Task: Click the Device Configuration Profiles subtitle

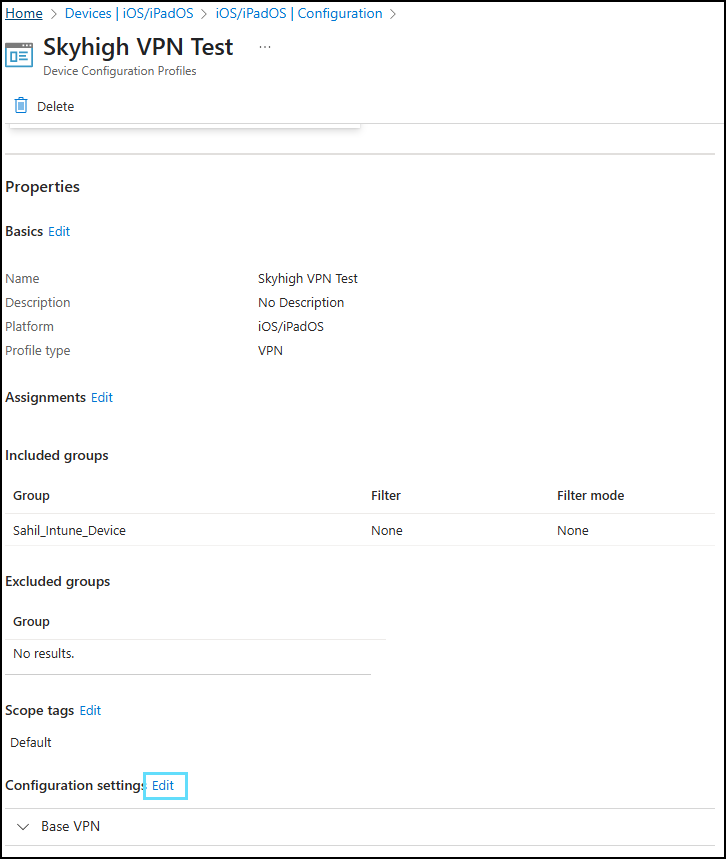Action: tap(119, 71)
